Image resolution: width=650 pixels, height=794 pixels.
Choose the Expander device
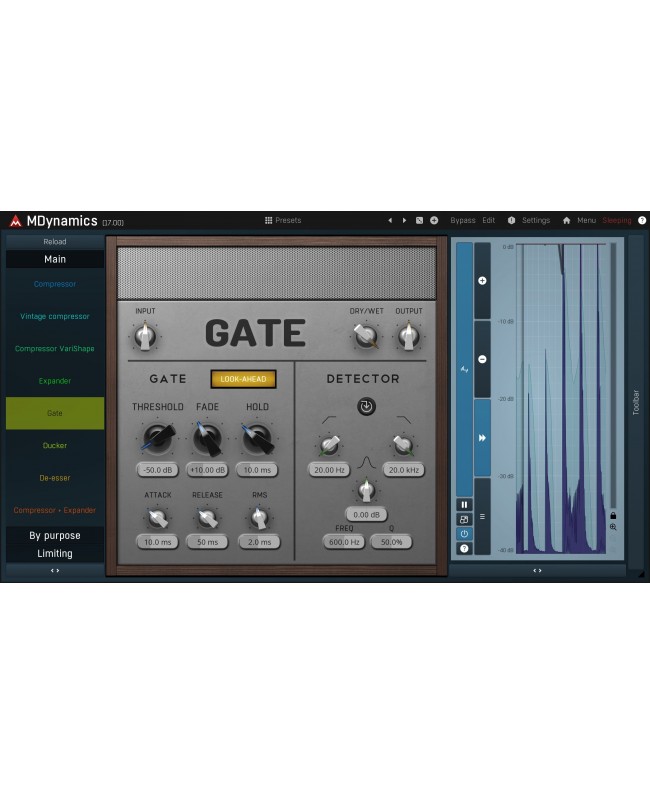click(x=55, y=381)
